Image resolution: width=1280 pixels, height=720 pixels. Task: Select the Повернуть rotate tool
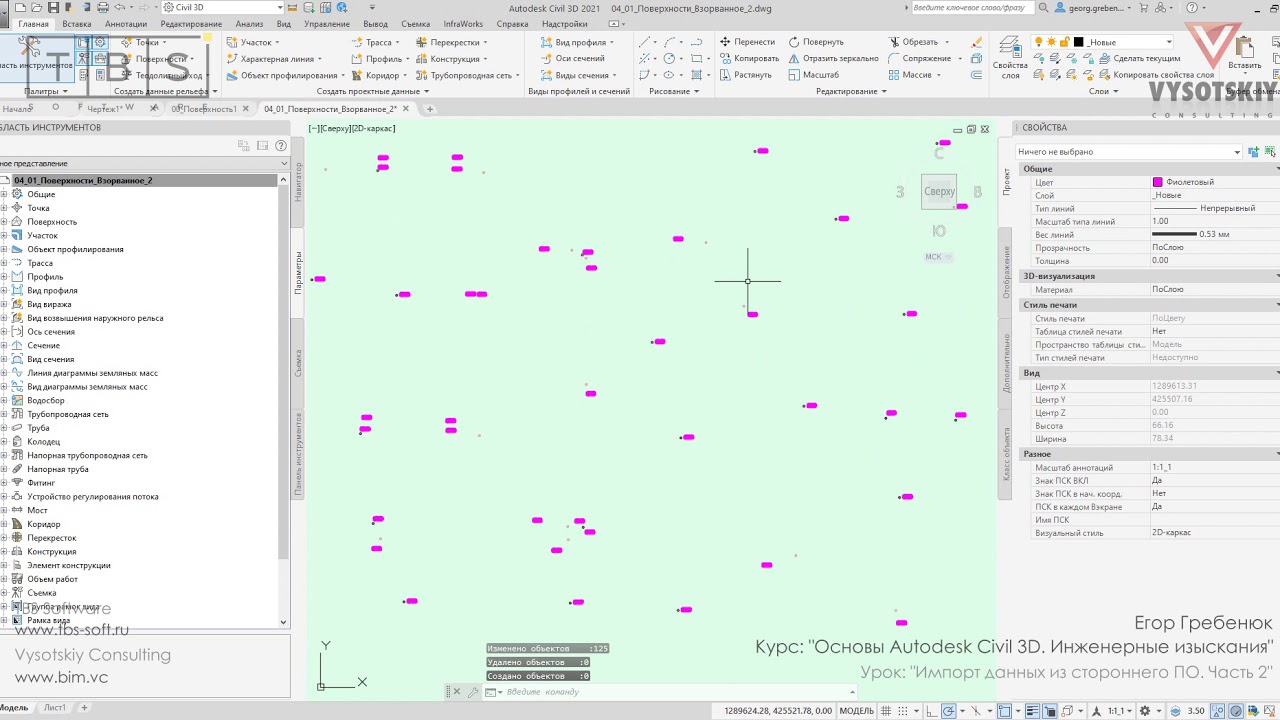click(x=816, y=42)
